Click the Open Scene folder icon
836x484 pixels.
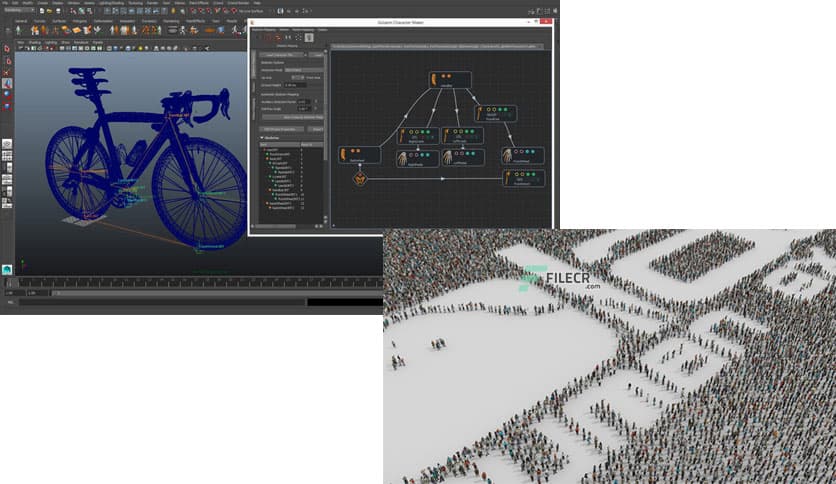[47, 12]
